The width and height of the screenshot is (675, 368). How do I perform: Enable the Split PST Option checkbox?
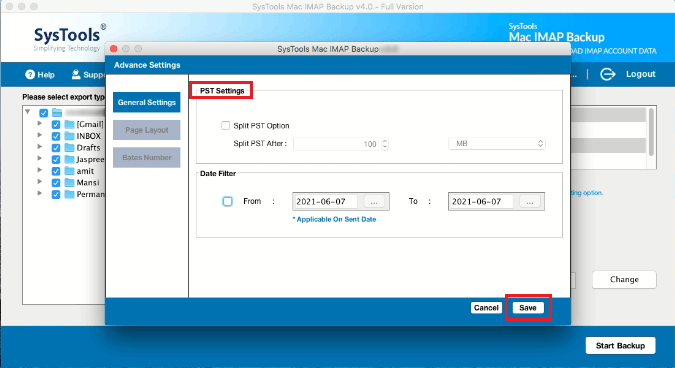[x=225, y=125]
